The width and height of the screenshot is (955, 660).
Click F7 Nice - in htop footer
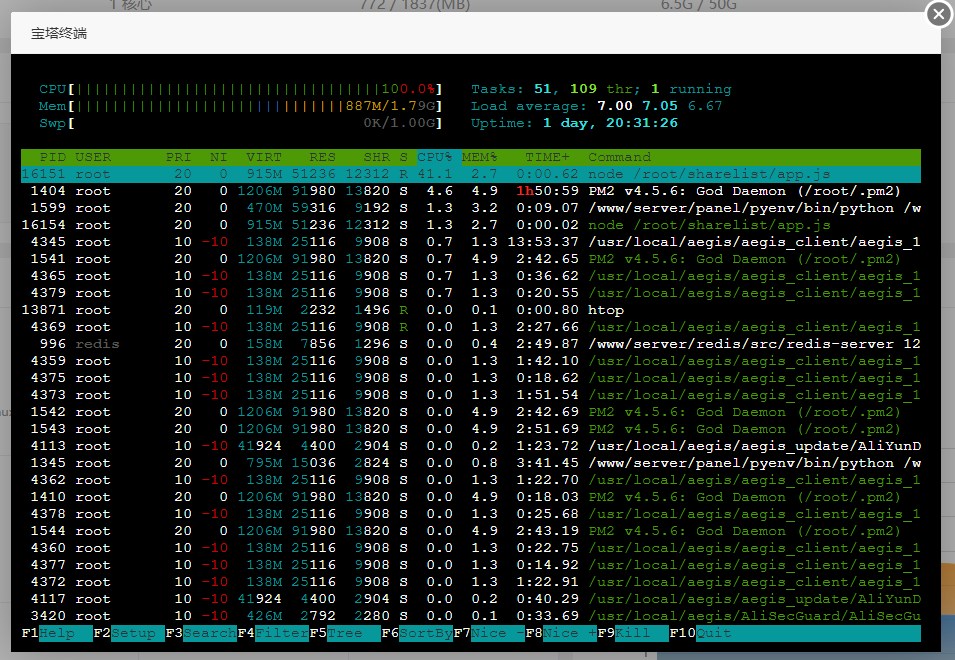point(489,633)
